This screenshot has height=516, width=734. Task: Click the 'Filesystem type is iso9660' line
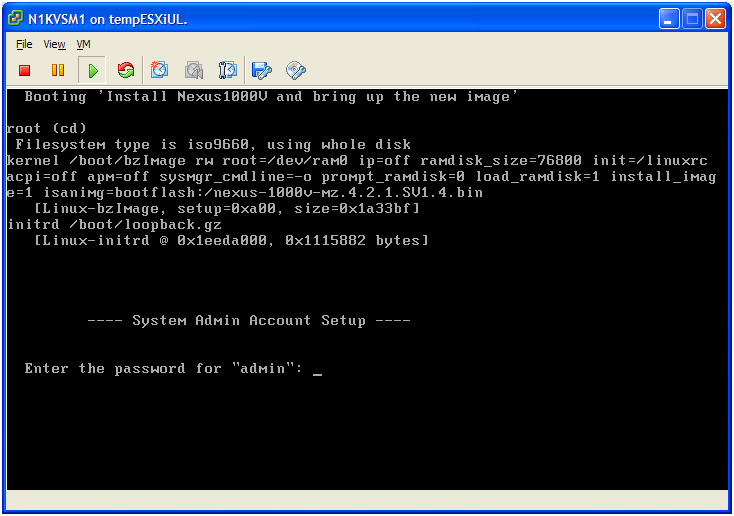(213, 144)
